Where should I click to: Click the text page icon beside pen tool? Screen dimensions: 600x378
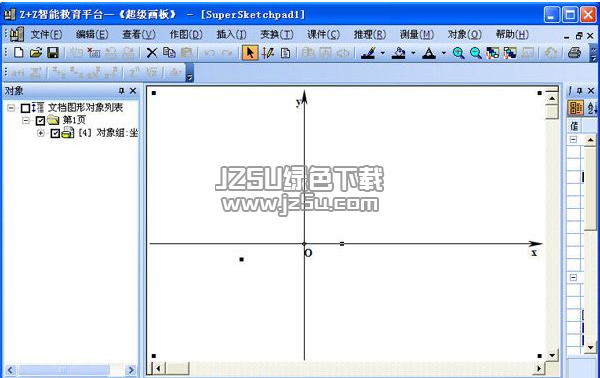285,52
